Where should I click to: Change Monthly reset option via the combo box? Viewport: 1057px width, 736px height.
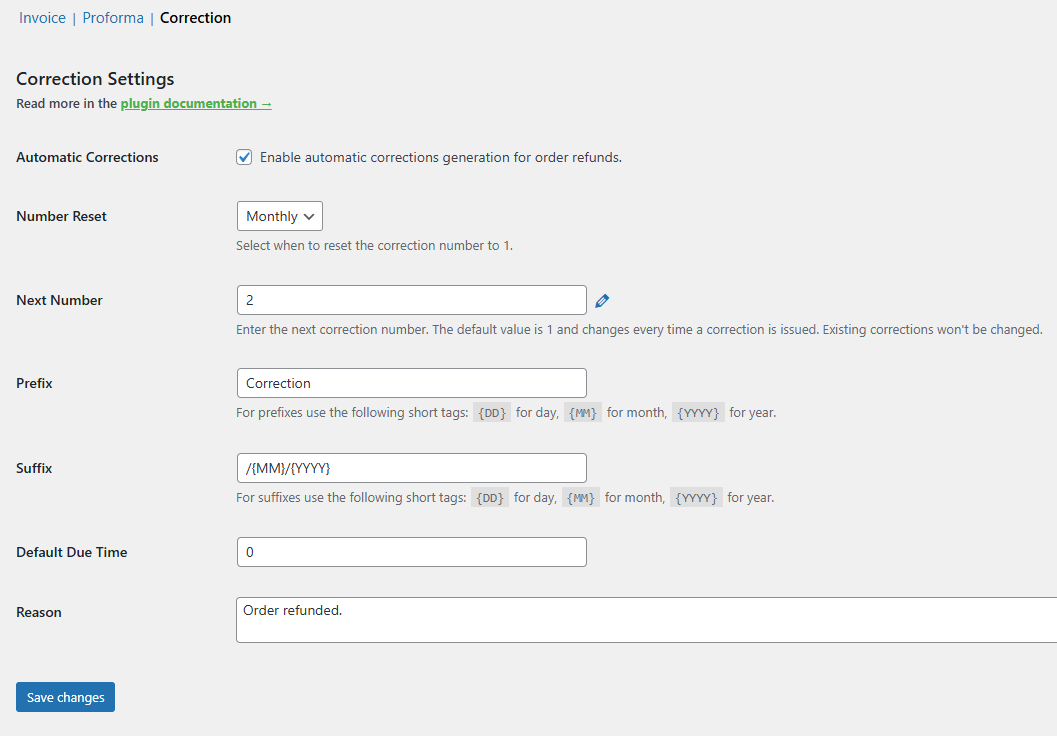[x=279, y=215]
